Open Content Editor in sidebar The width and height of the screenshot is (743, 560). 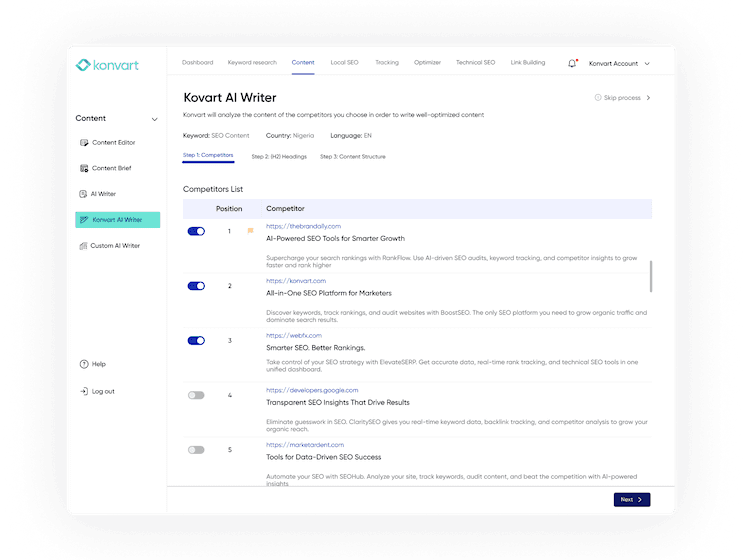pos(113,143)
